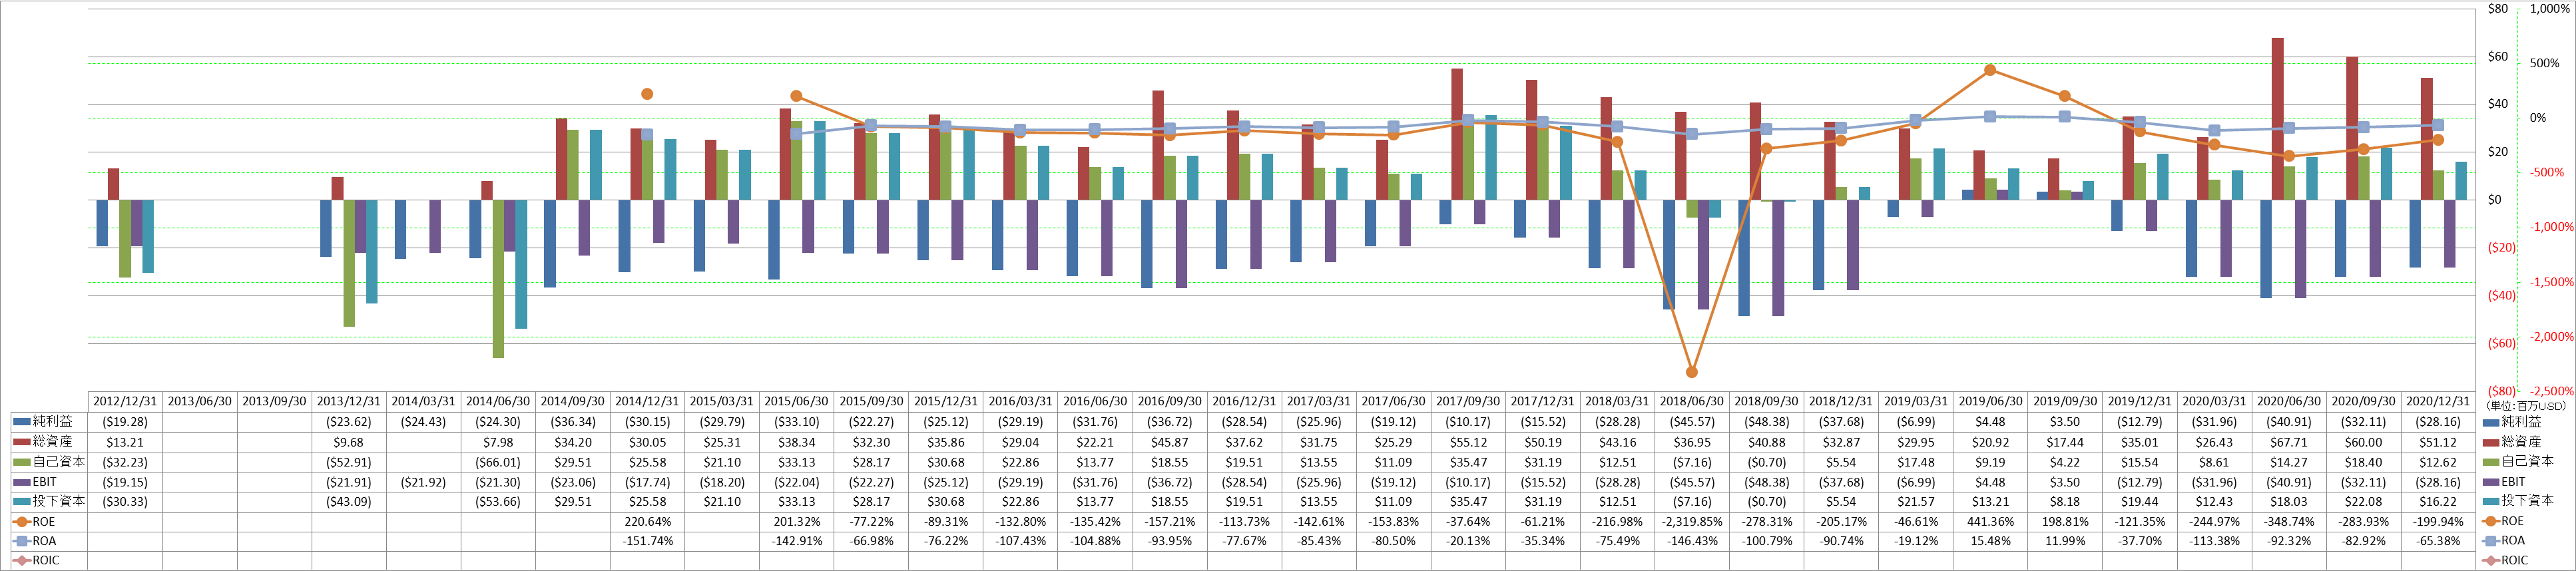Click the 1,000% percentage axis label
The width and height of the screenshot is (2576, 571).
tap(2549, 9)
